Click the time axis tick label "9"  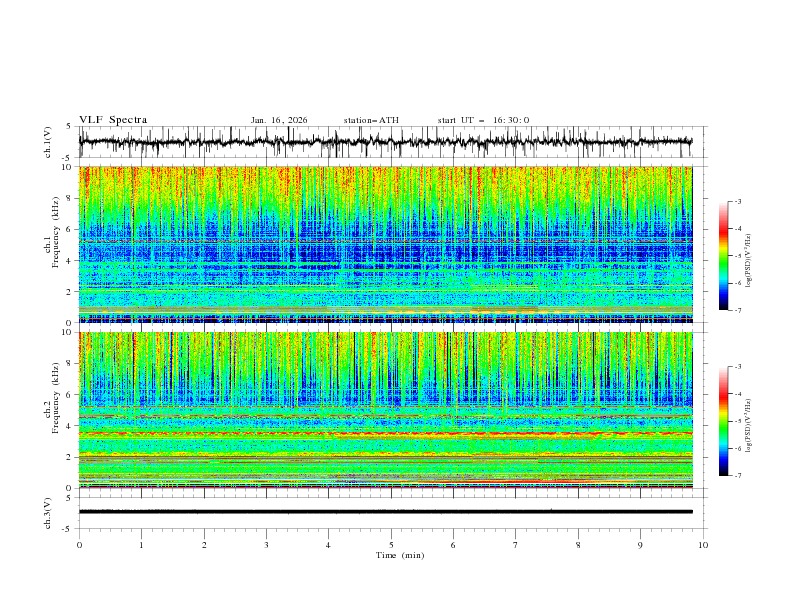640,545
